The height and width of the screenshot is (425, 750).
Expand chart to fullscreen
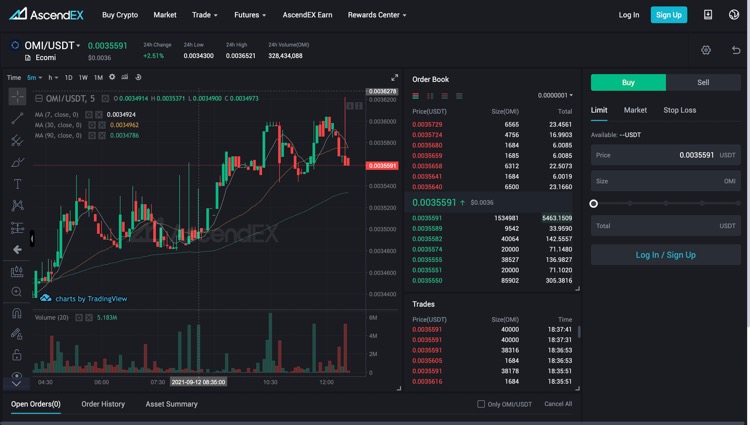pyautogui.click(x=394, y=77)
